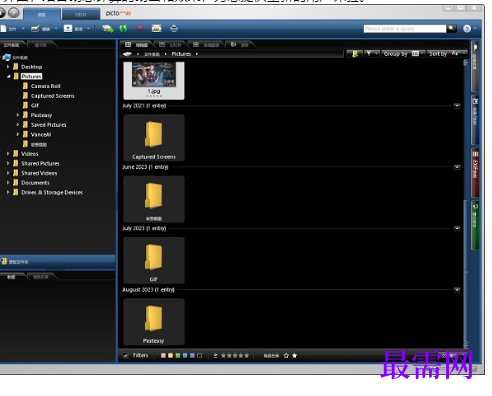Select the second view tab in content pane
This screenshot has height=396, width=492.
coord(170,45)
